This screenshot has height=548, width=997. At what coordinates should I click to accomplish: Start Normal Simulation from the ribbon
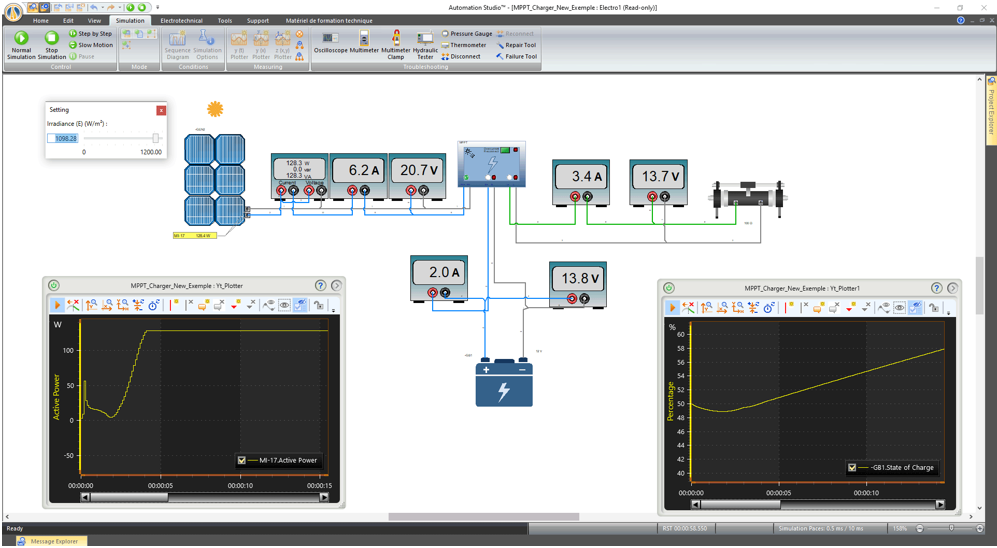tap(20, 46)
